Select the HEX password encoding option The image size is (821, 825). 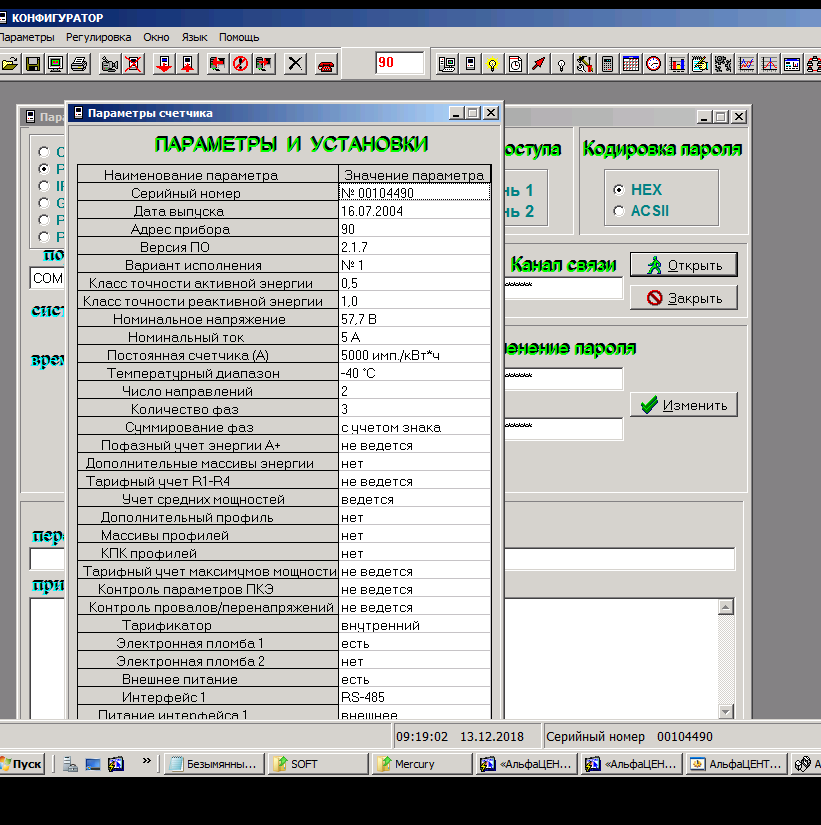[x=619, y=189]
